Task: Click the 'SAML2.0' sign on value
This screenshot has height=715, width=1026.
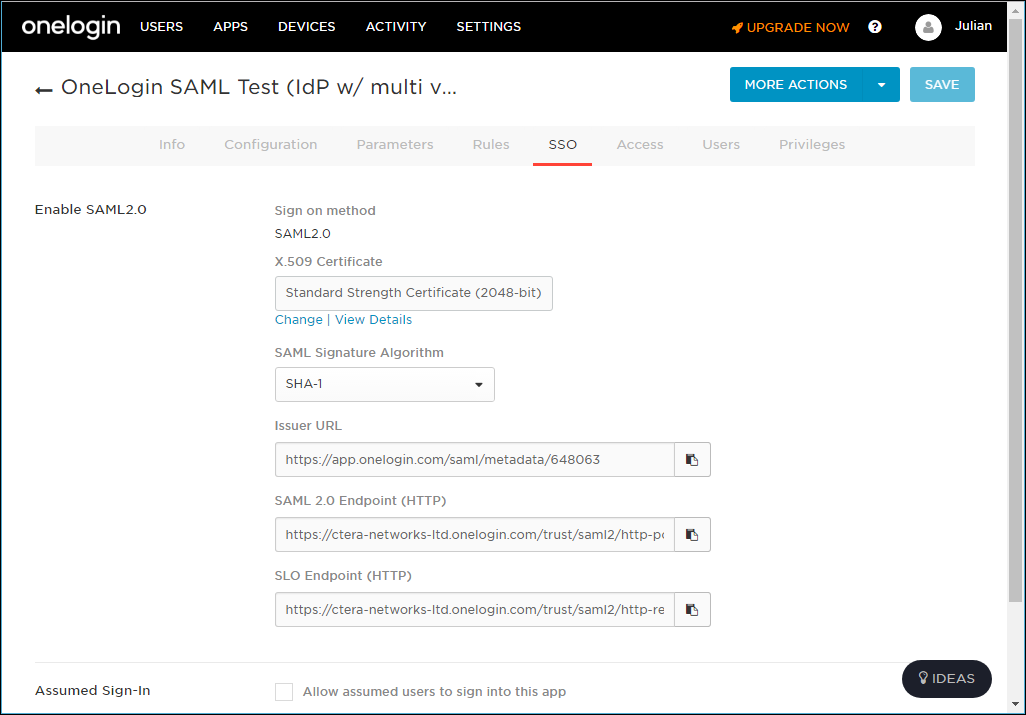Action: click(x=303, y=234)
